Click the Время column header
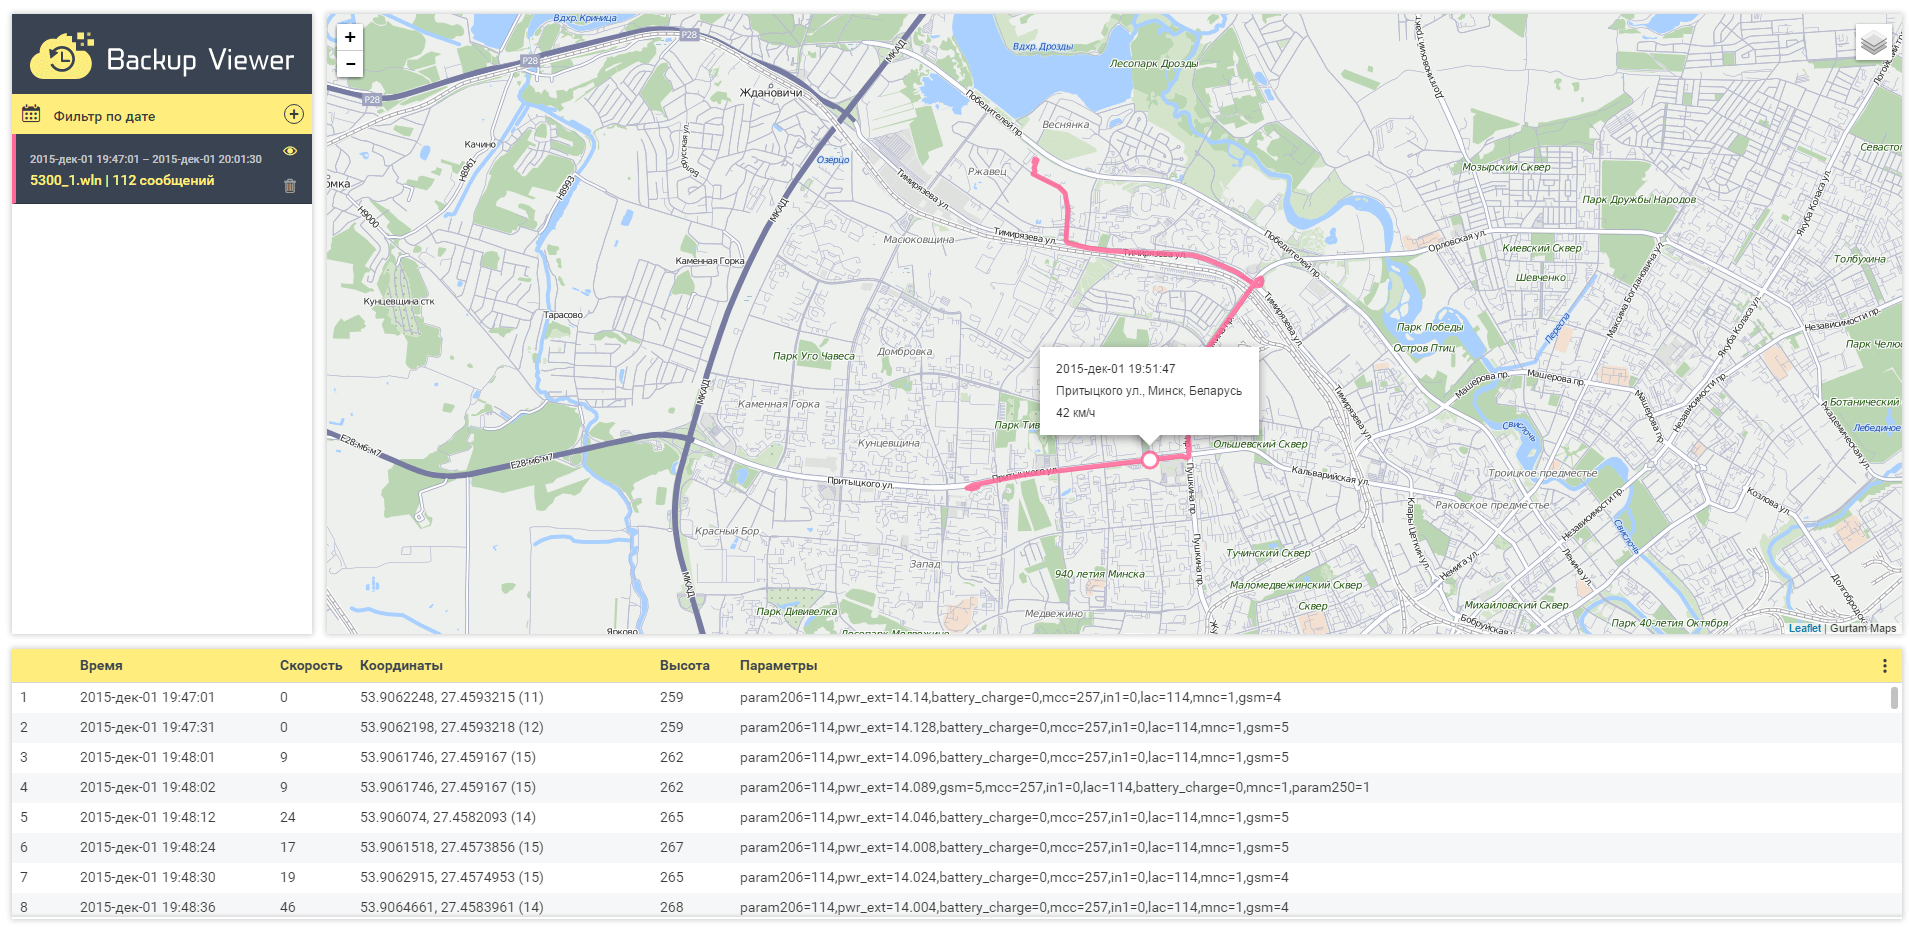Viewport: 1909px width, 927px height. point(101,666)
